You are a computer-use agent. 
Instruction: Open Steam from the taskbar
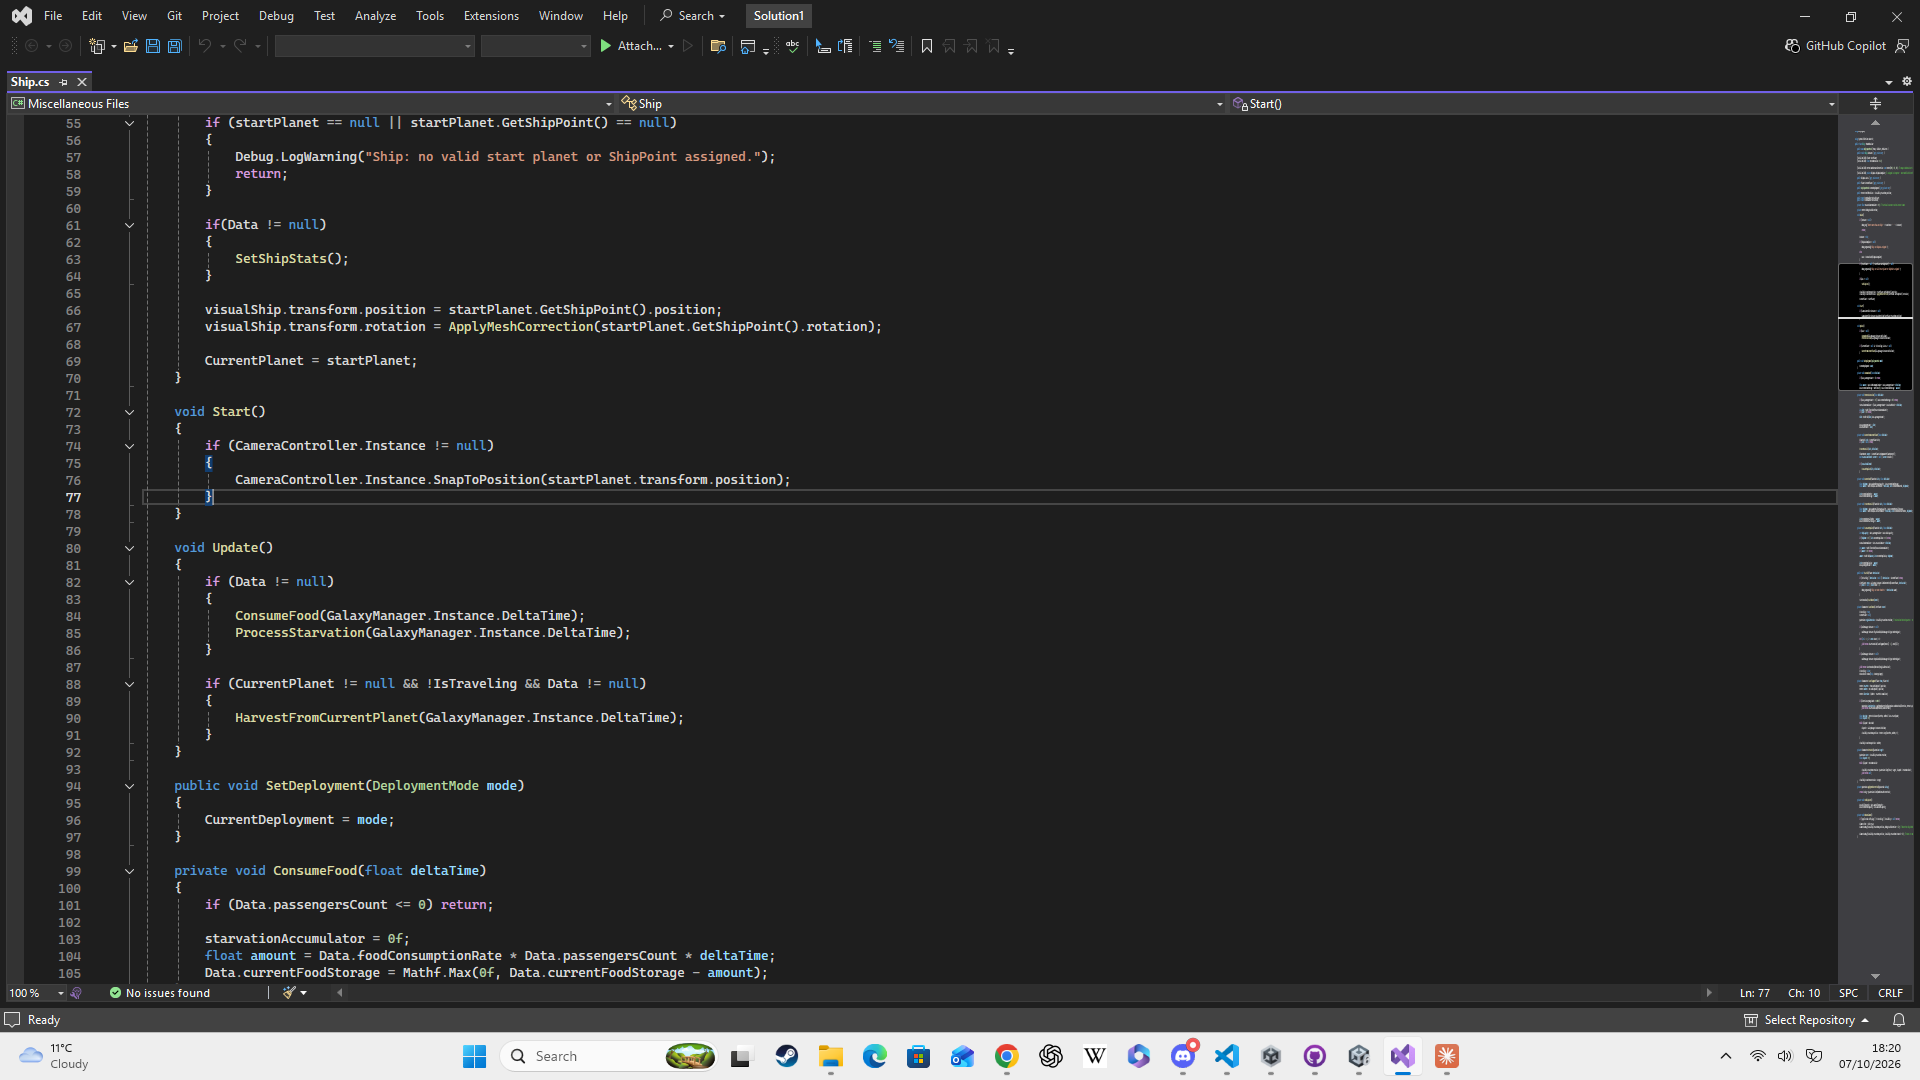point(787,1056)
